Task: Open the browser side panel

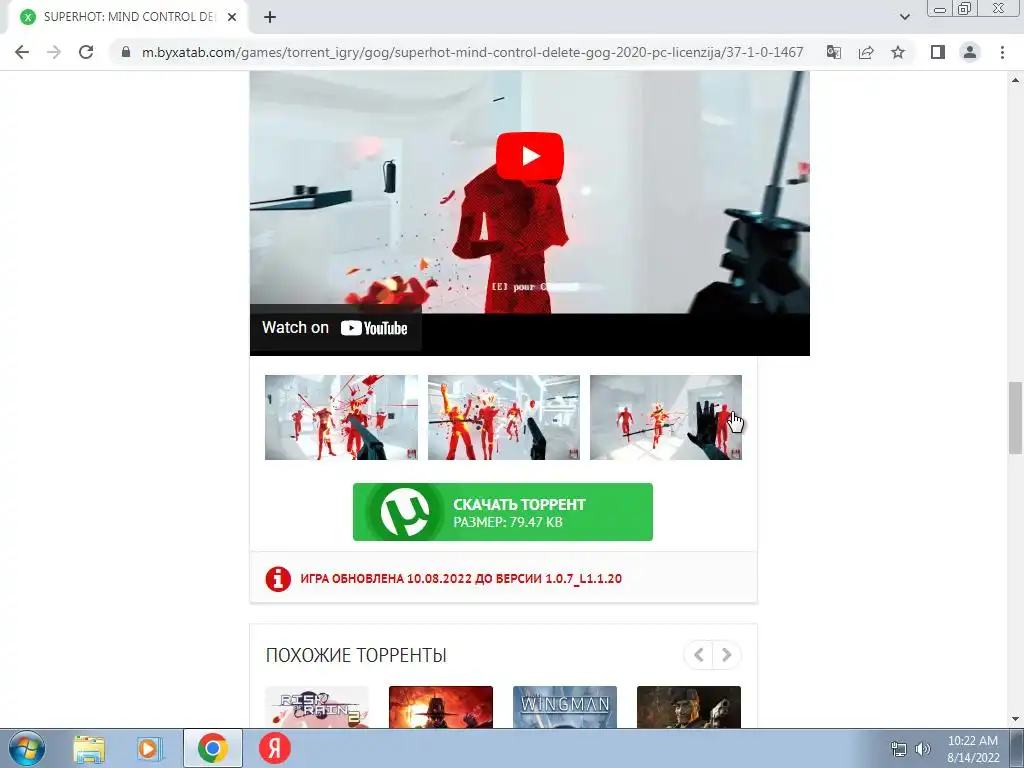Action: pyautogui.click(x=938, y=52)
